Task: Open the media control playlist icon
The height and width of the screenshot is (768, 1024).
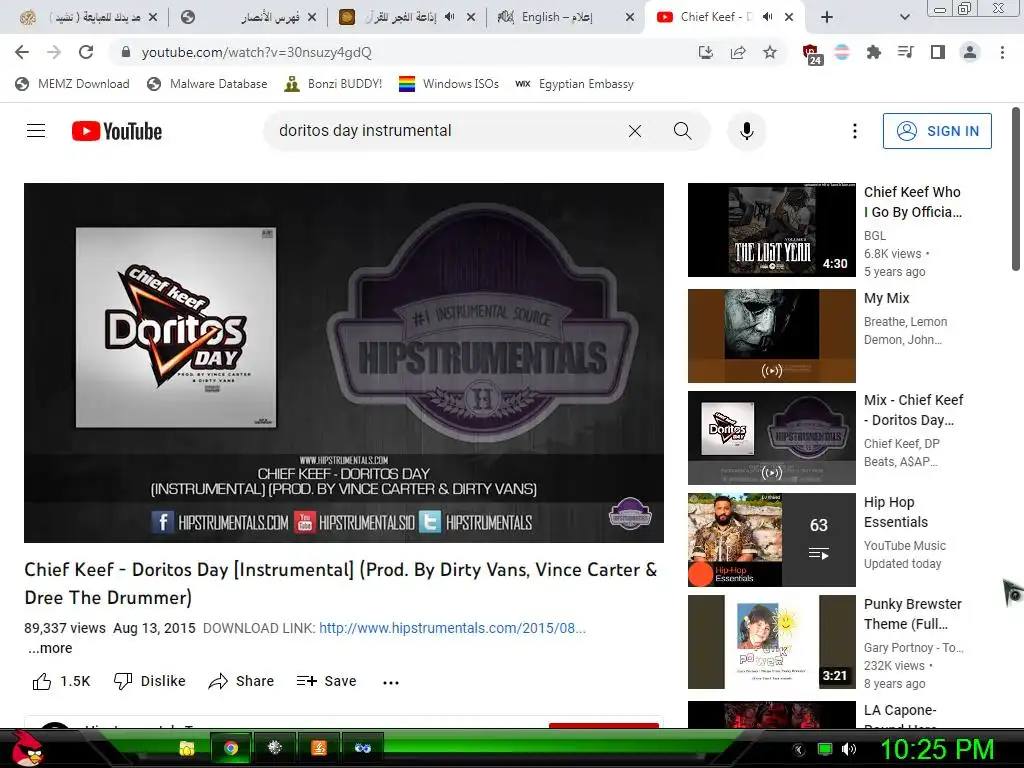Action: 905,52
